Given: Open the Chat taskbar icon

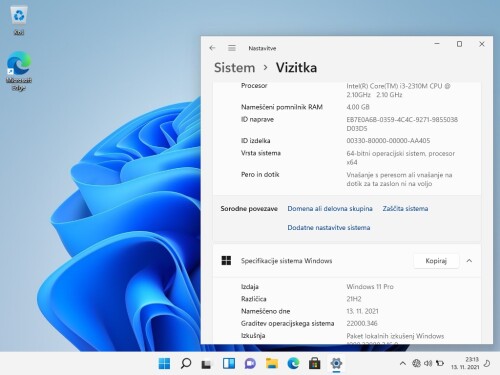Looking at the screenshot, I should coord(250,363).
